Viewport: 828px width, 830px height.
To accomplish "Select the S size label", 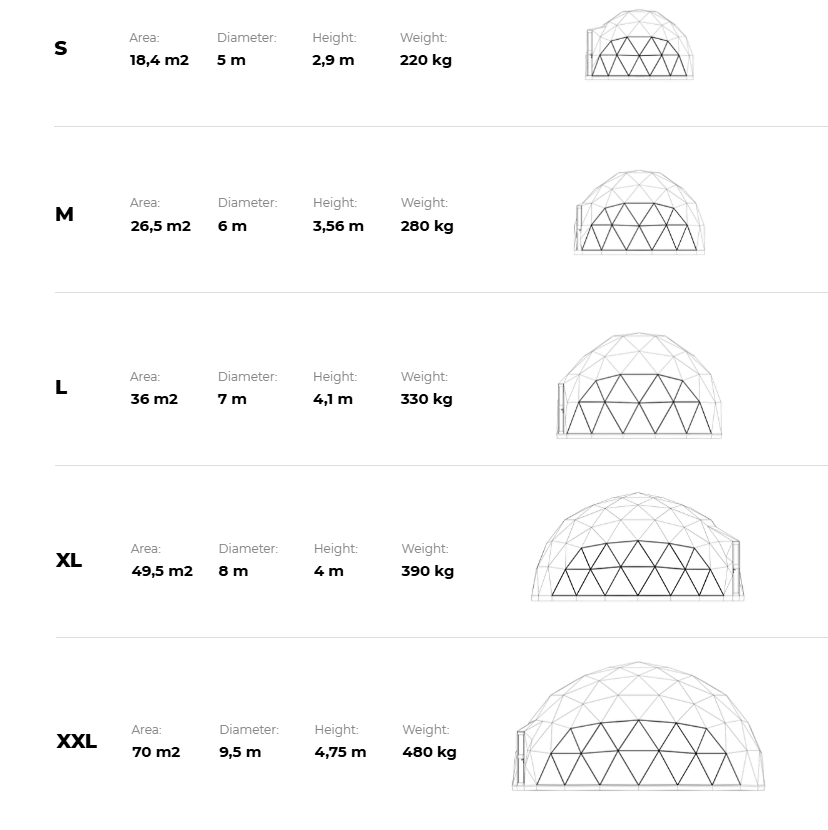I will coord(61,48).
